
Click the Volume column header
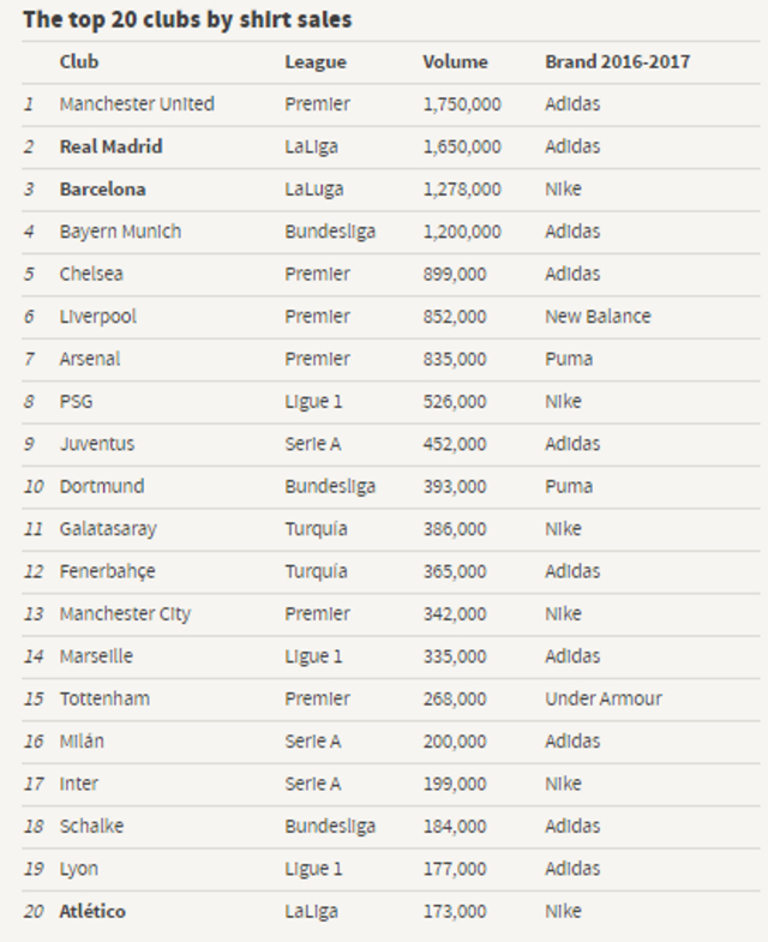point(455,62)
